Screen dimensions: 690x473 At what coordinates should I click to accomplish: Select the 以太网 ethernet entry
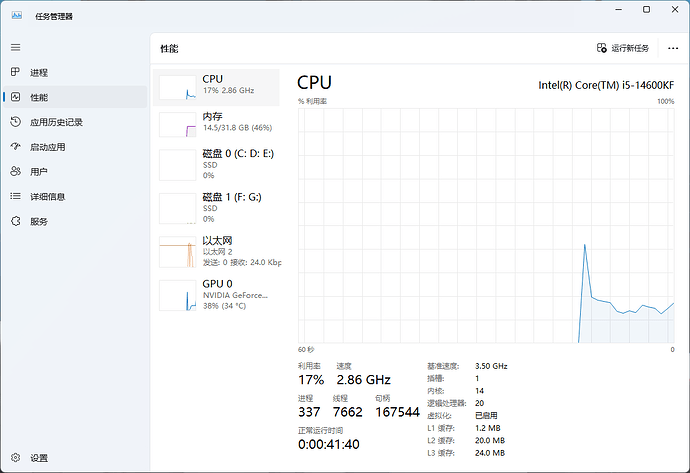click(216, 252)
